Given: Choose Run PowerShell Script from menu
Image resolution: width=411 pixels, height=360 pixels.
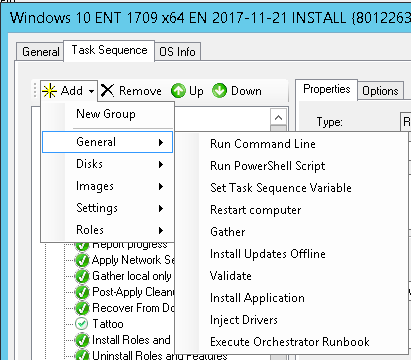Looking at the screenshot, I should pyautogui.click(x=267, y=166).
